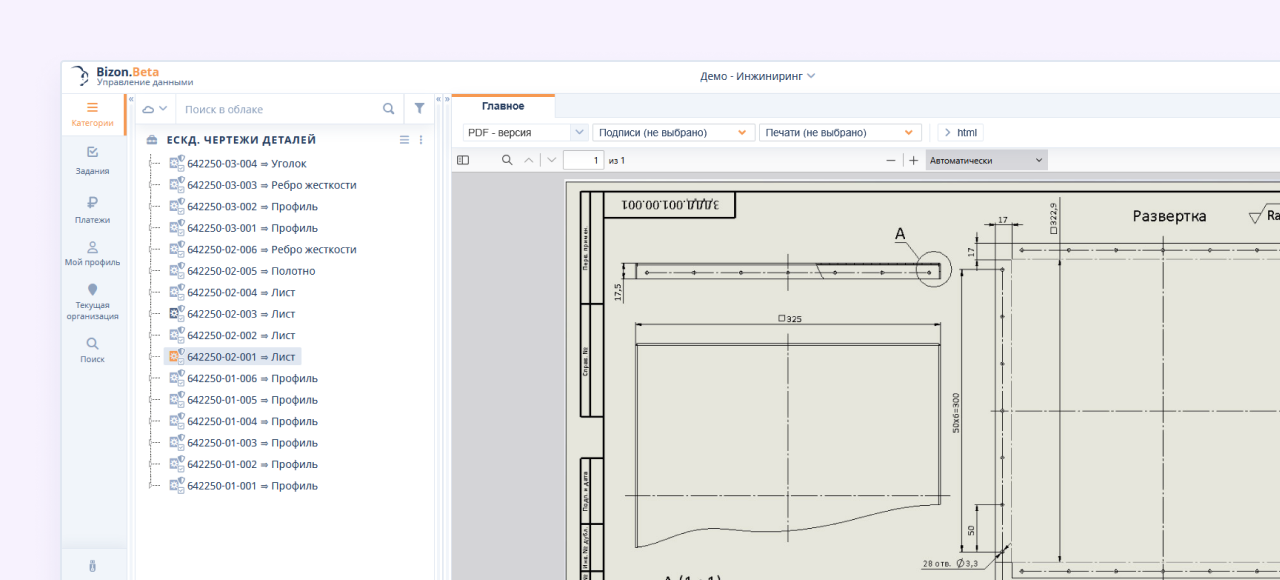1280x580 pixels.
Task: Select 642250-01-005 ⇒ Профиль
Action: click(x=252, y=399)
